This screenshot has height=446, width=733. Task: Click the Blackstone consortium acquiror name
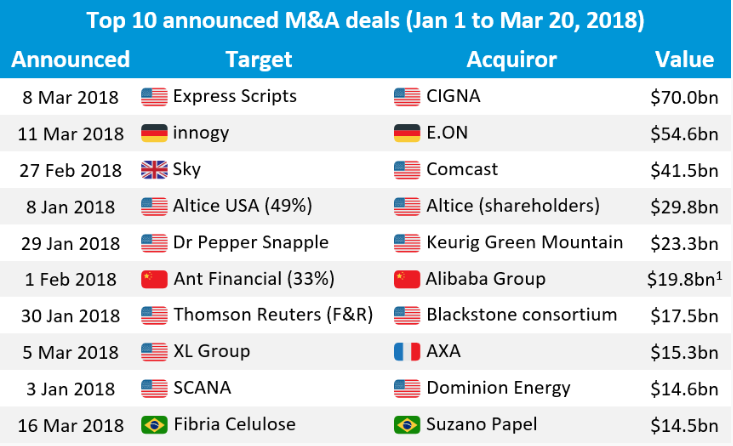pos(521,315)
